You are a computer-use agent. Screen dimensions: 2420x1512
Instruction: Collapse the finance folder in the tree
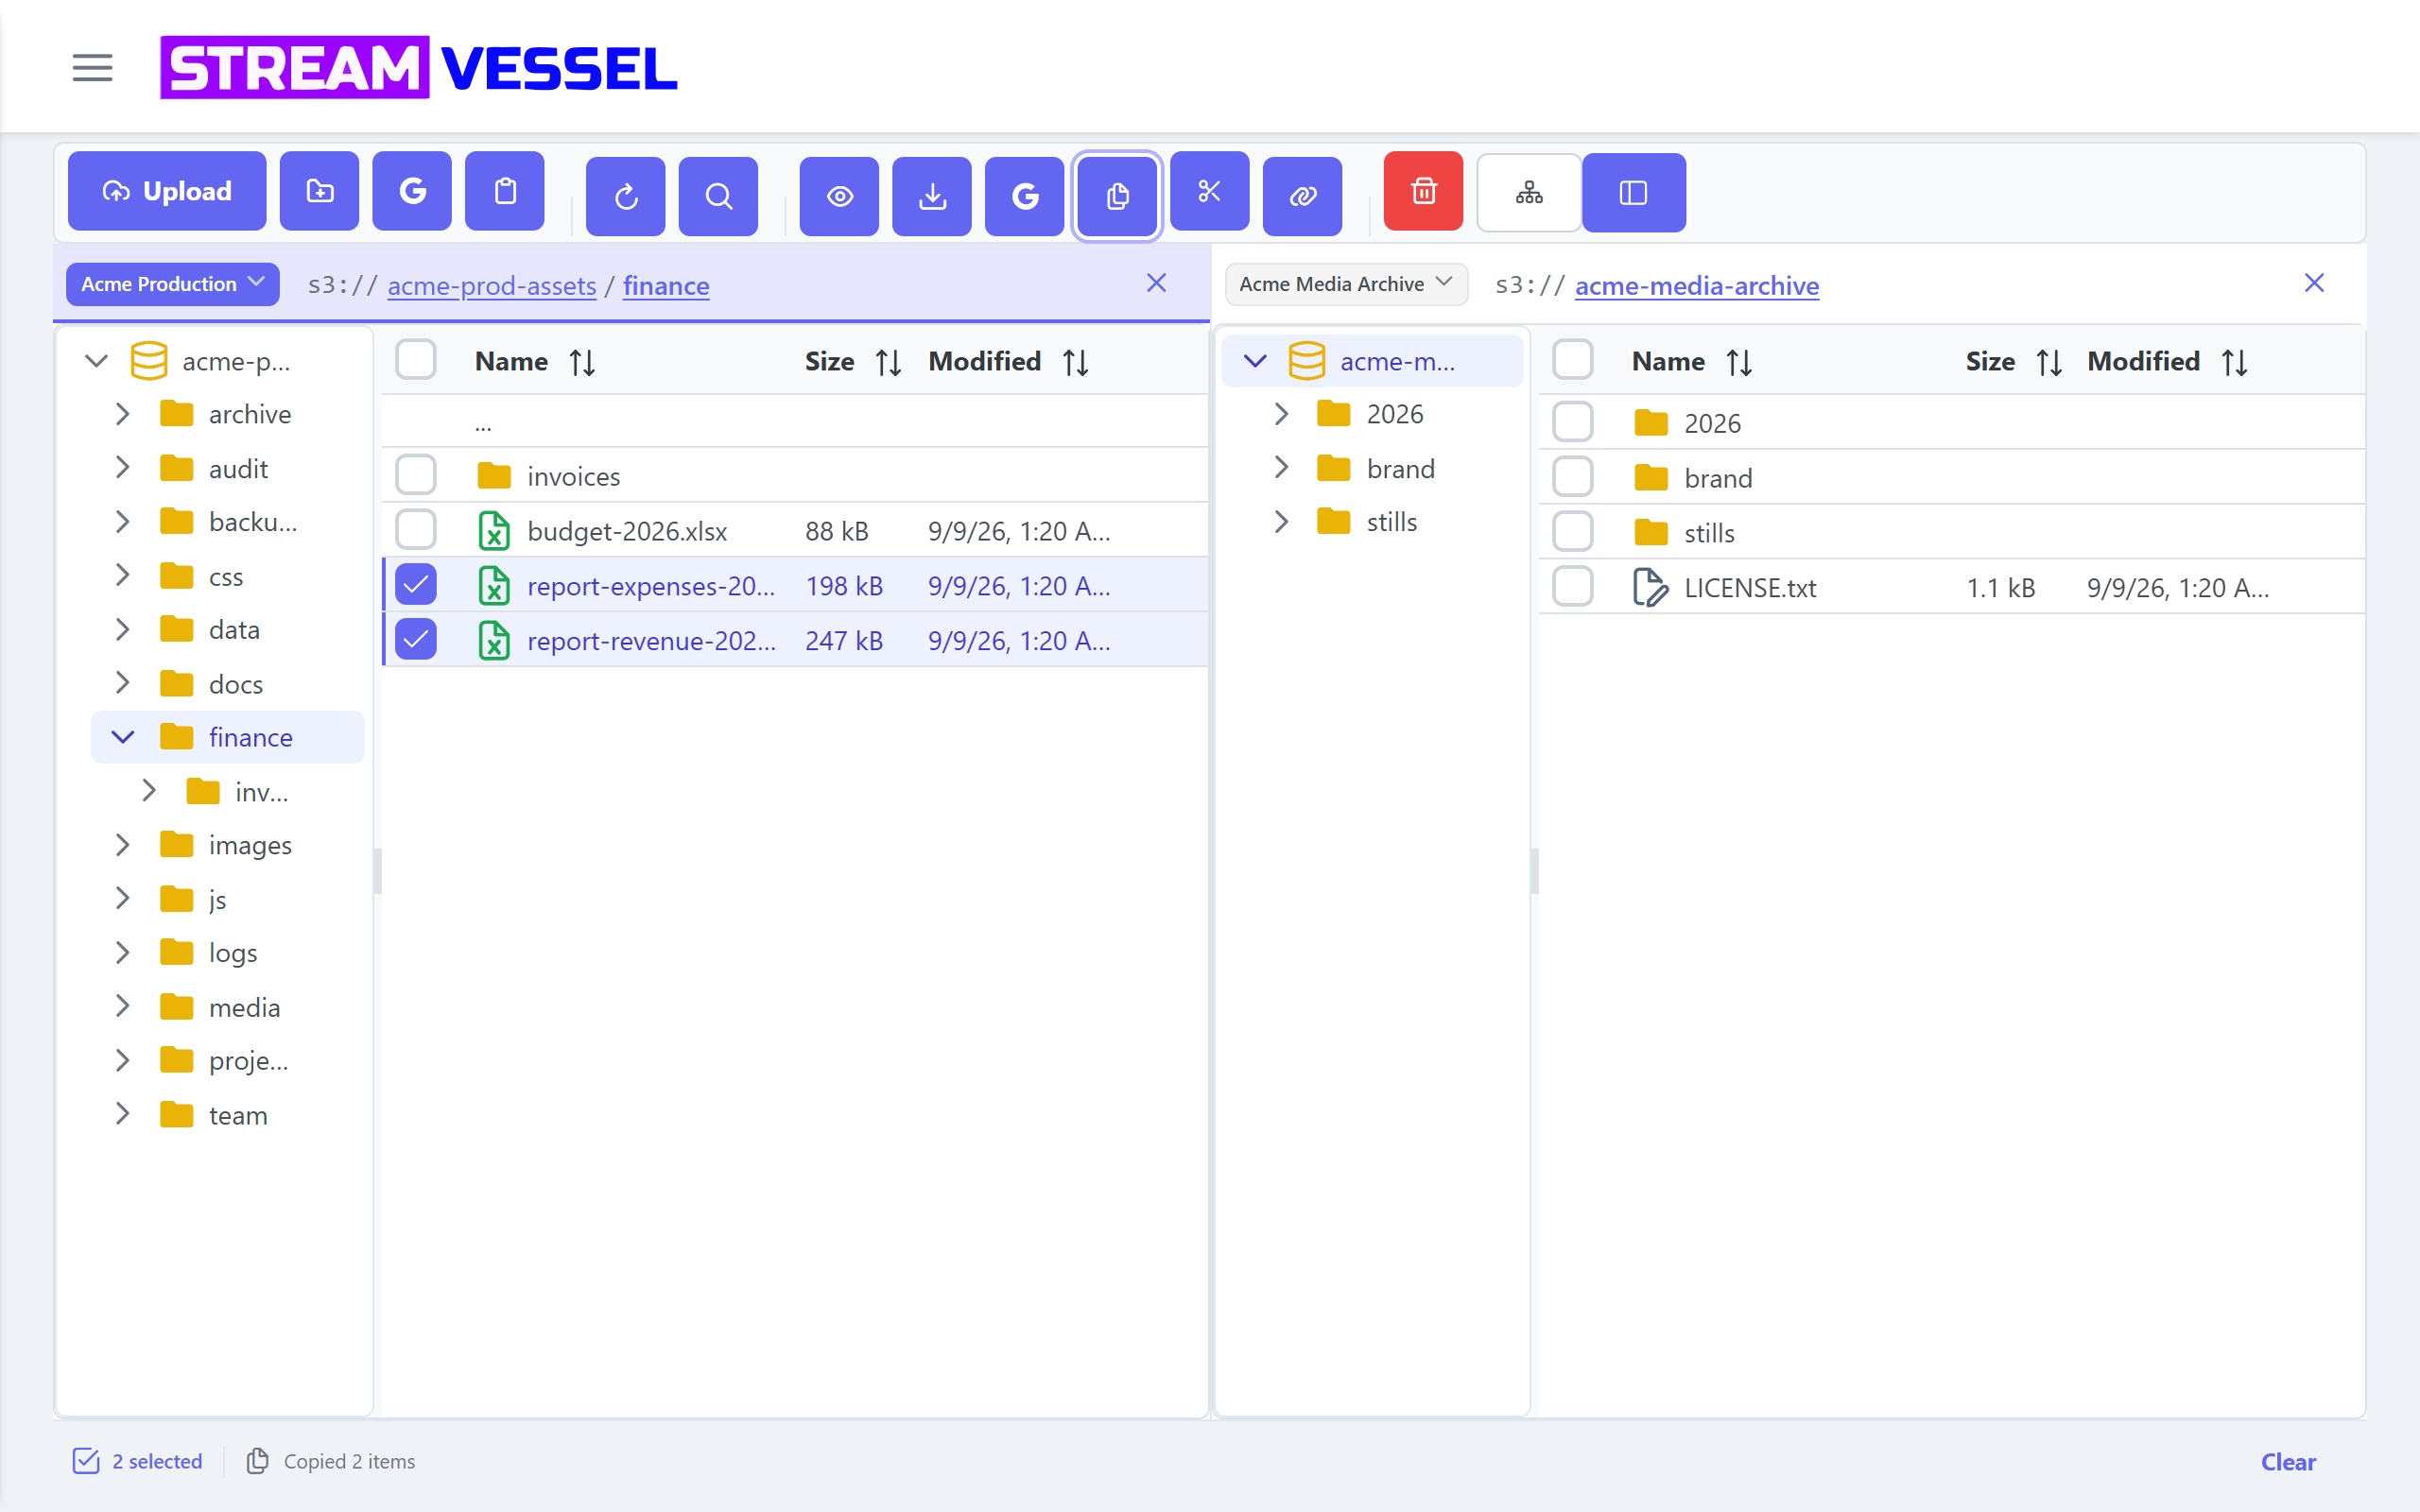coord(123,738)
